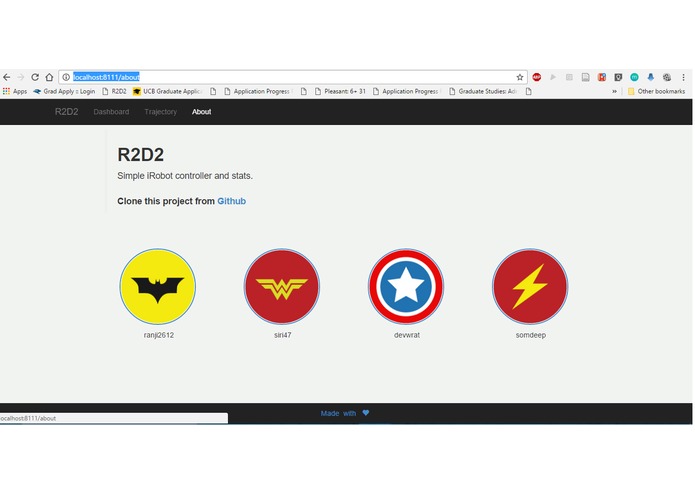Open the dark shield extension icon
The image size is (695, 494).
(x=618, y=77)
